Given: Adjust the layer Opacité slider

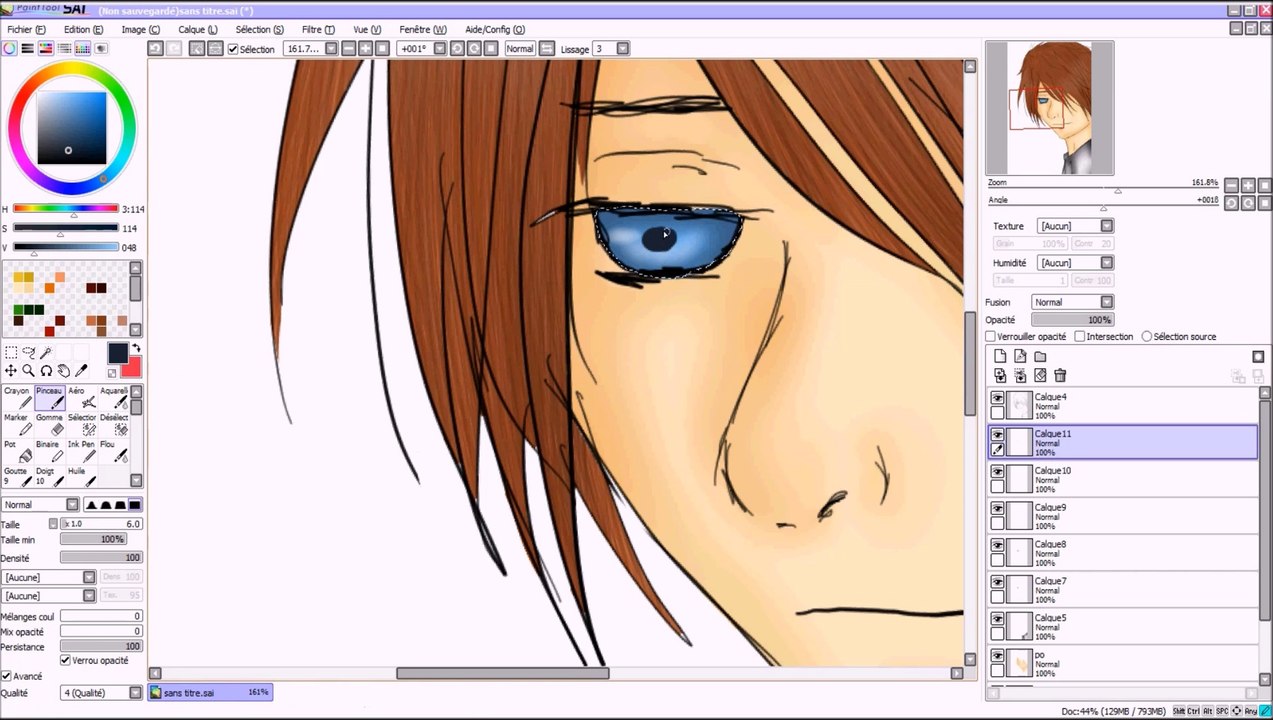Looking at the screenshot, I should click(x=1072, y=320).
